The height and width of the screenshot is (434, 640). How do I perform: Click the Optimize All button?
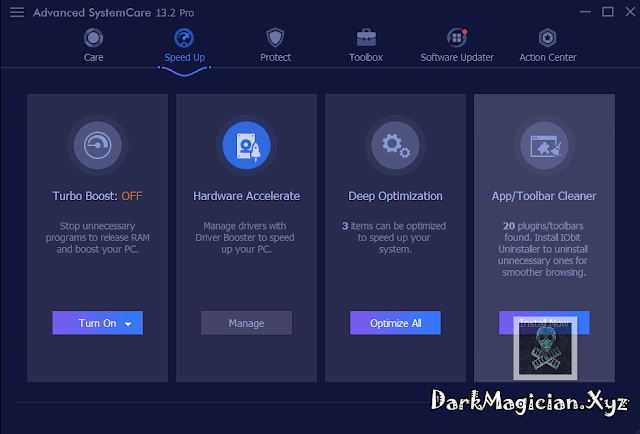tap(396, 323)
